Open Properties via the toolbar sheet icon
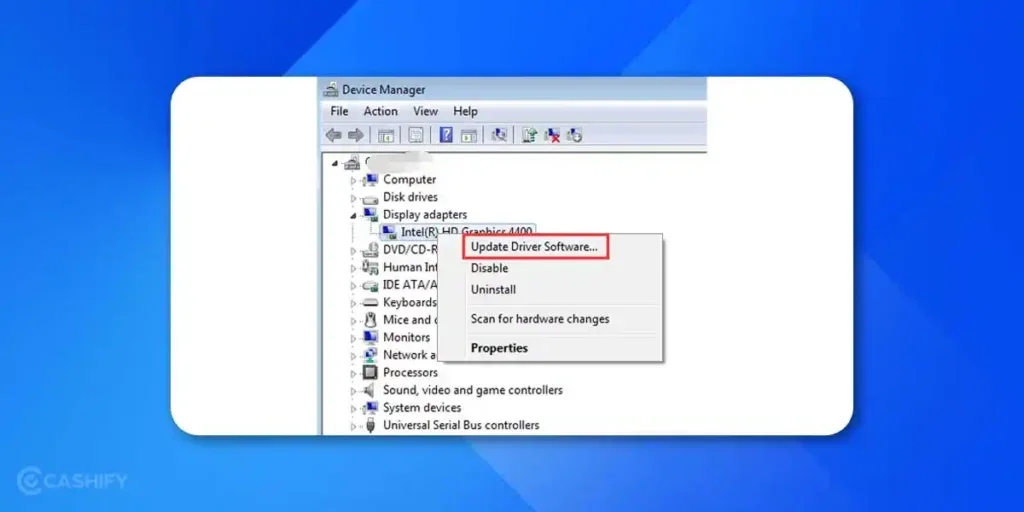This screenshot has height=512, width=1024. coord(415,135)
